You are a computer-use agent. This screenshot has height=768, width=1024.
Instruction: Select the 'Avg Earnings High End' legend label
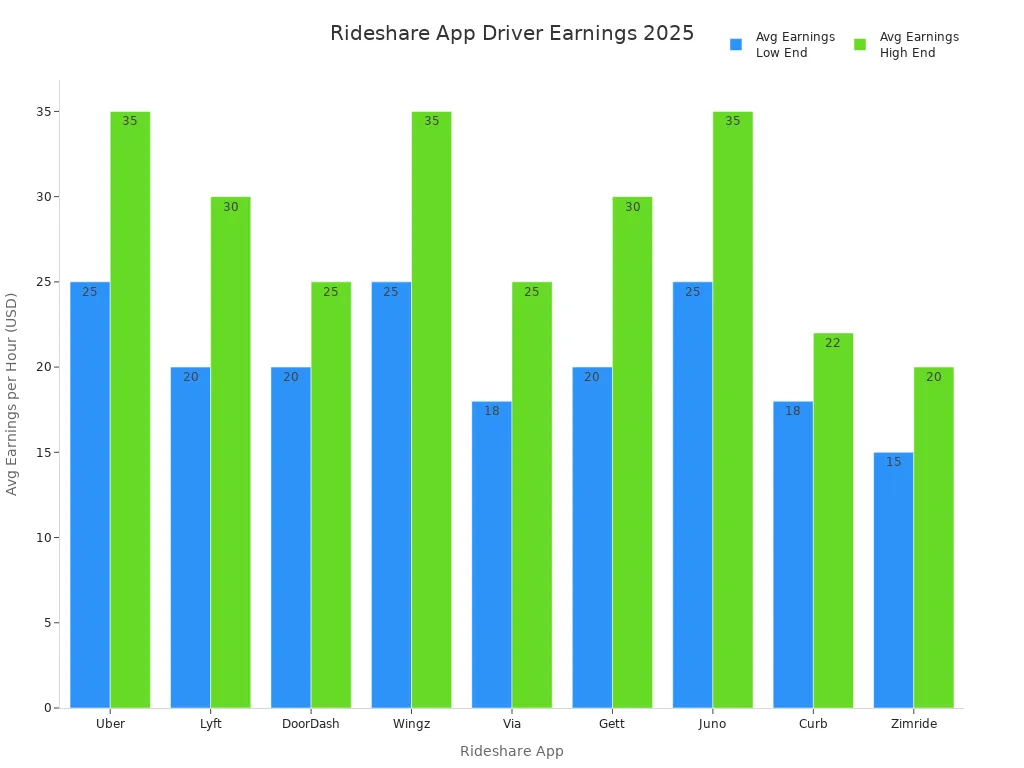pyautogui.click(x=920, y=44)
